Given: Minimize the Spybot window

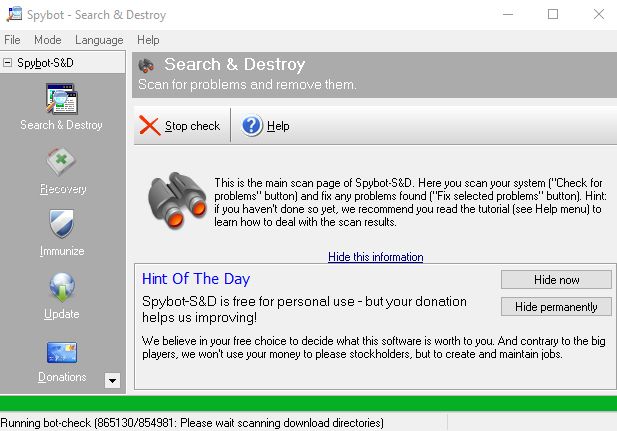Looking at the screenshot, I should pyautogui.click(x=508, y=15).
